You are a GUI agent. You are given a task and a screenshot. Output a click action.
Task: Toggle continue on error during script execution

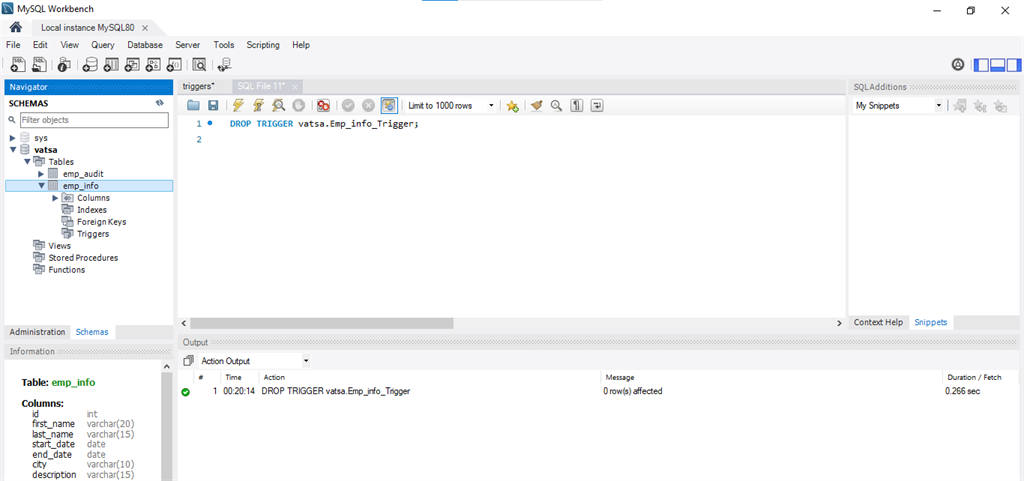[x=323, y=105]
